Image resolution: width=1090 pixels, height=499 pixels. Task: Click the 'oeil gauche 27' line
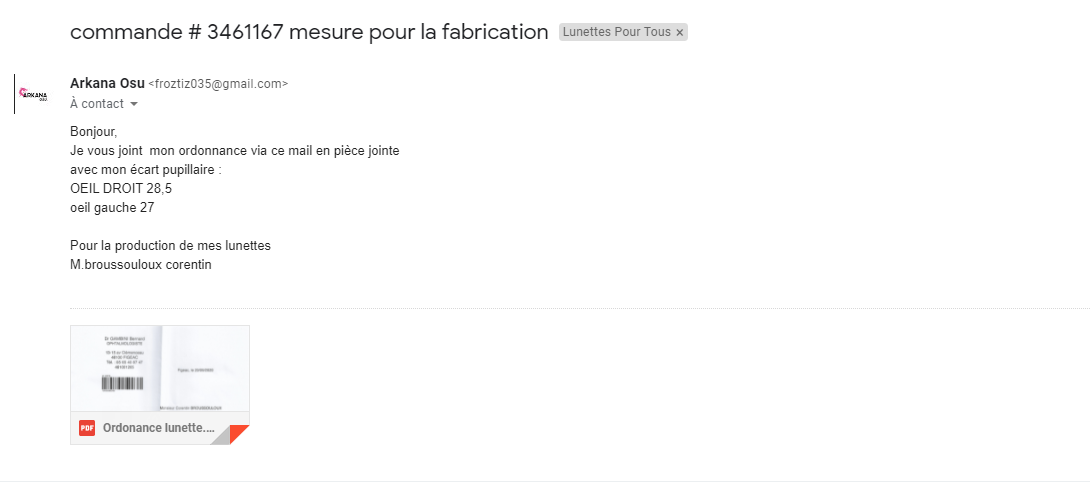(112, 208)
